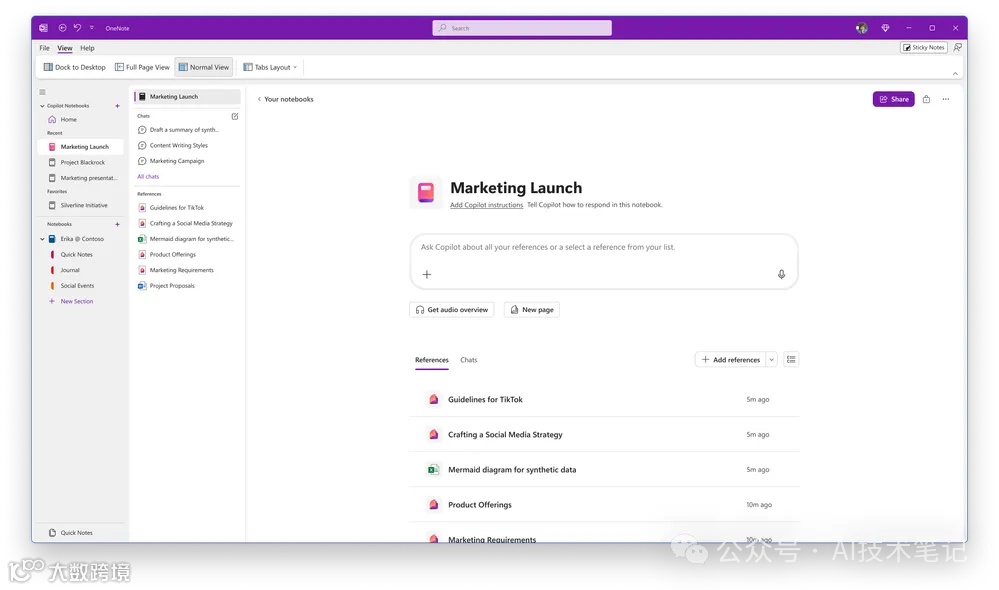Screen dimensions: 999x590
Task: Click Get audio overview
Action: pyautogui.click(x=452, y=310)
